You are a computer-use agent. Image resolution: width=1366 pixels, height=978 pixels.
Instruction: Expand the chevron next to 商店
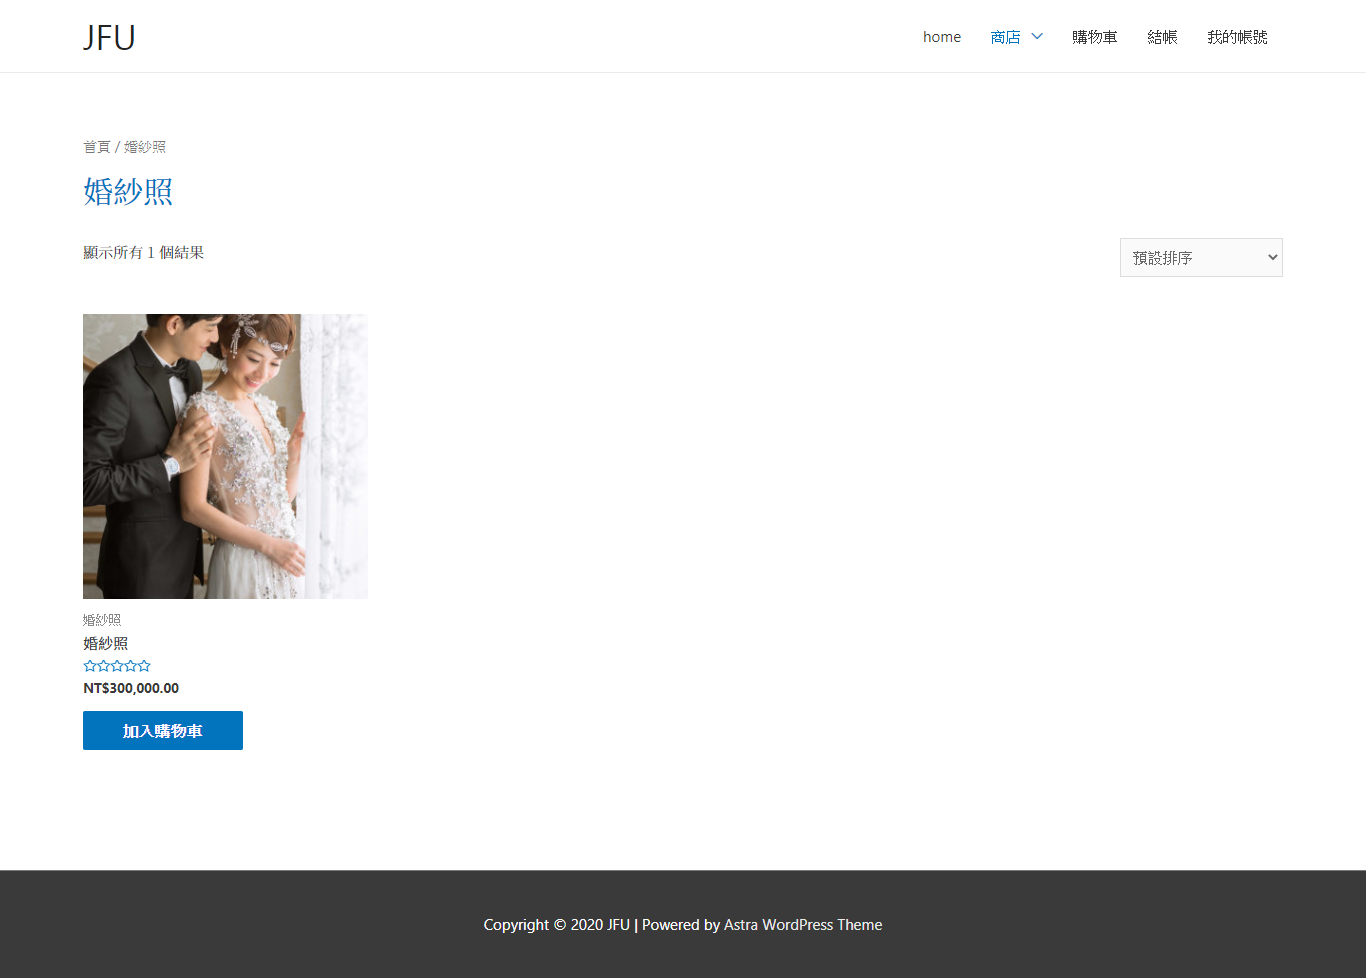(x=1037, y=37)
